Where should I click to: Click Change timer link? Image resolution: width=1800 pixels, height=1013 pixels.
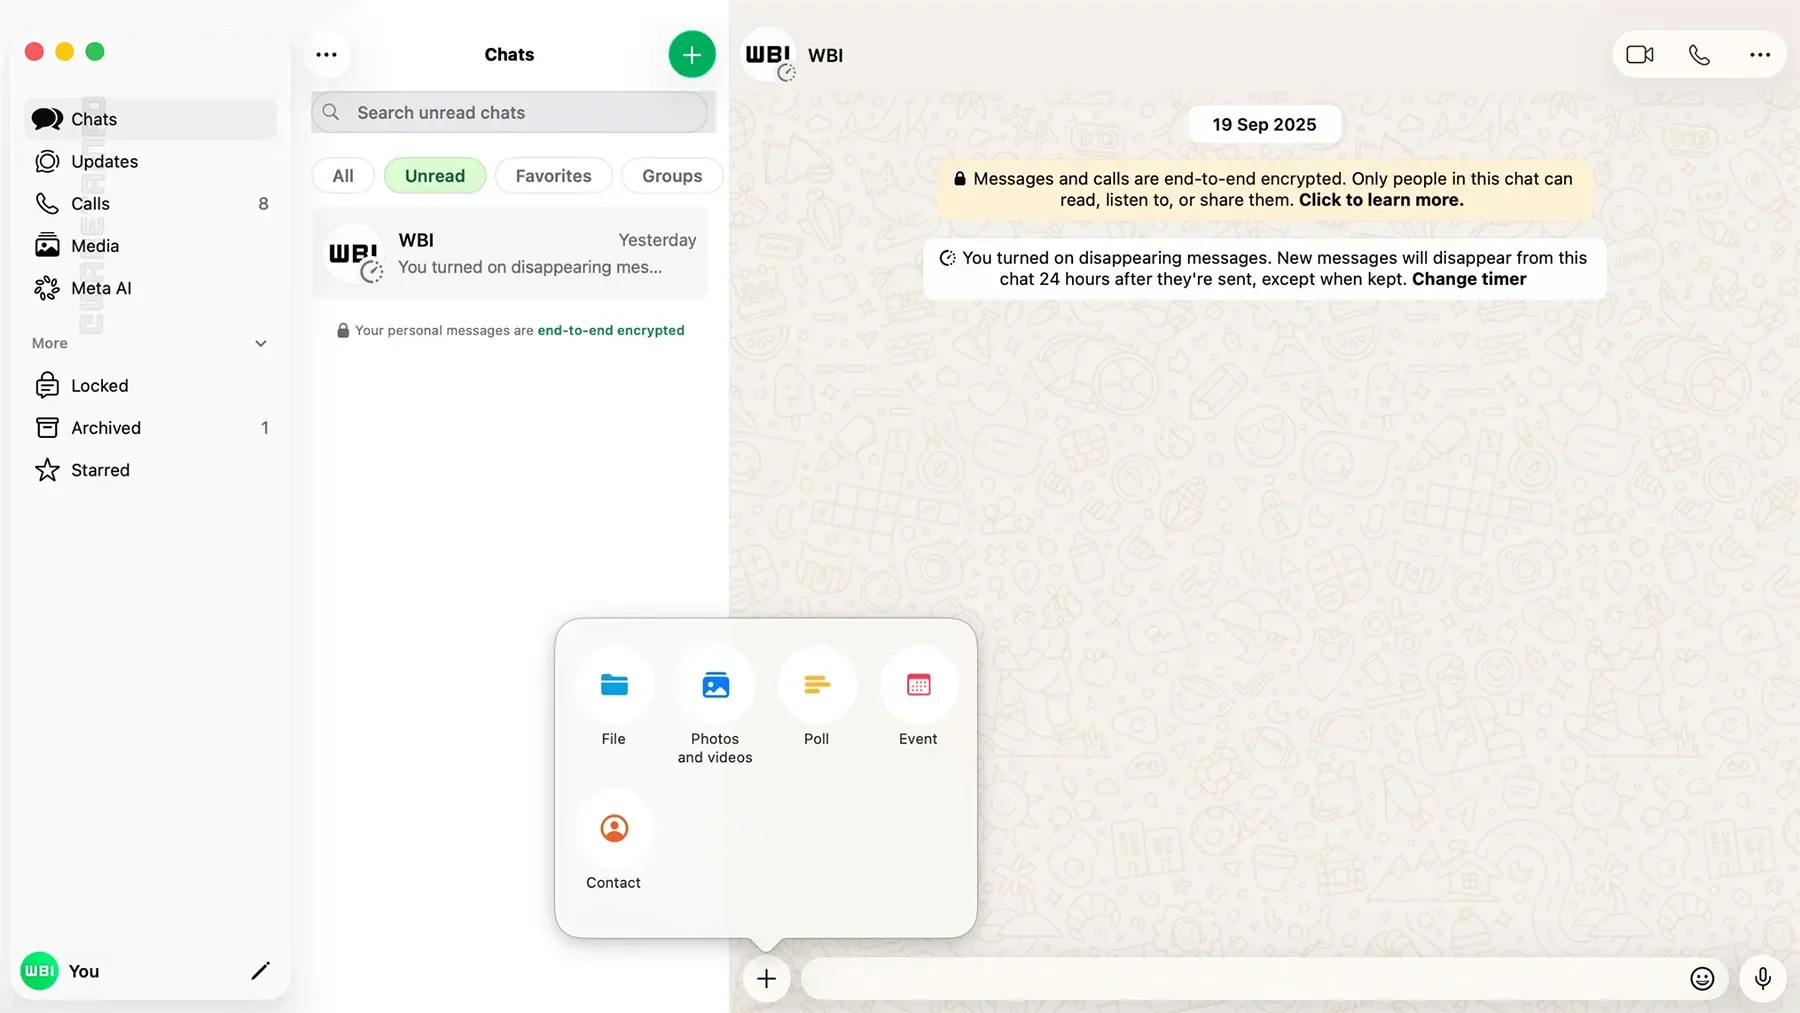tap(1469, 279)
